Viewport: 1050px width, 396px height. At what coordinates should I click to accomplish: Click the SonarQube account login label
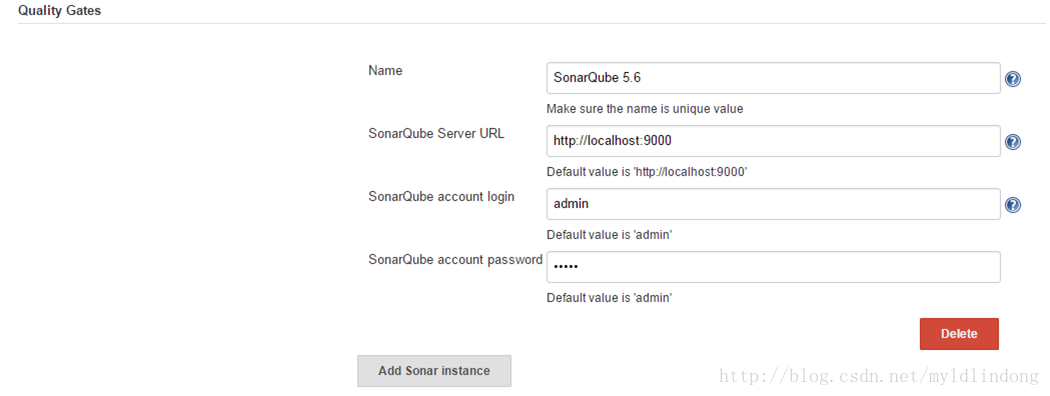[441, 196]
